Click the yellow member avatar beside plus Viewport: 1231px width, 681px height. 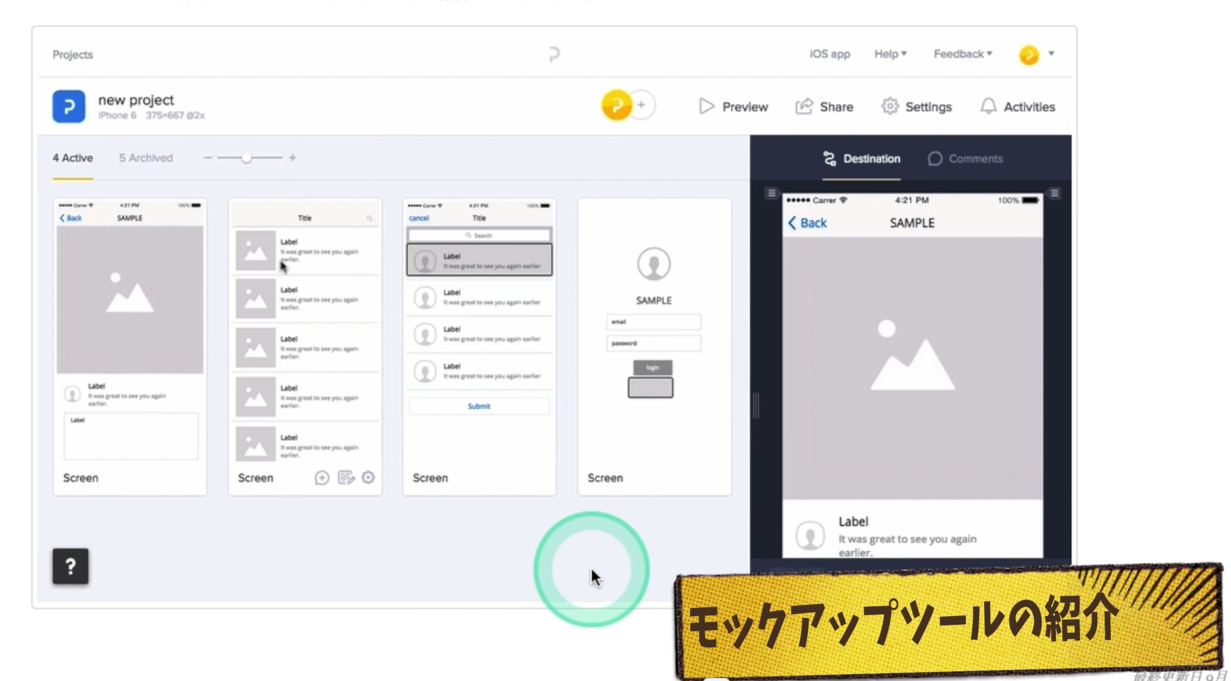click(616, 105)
